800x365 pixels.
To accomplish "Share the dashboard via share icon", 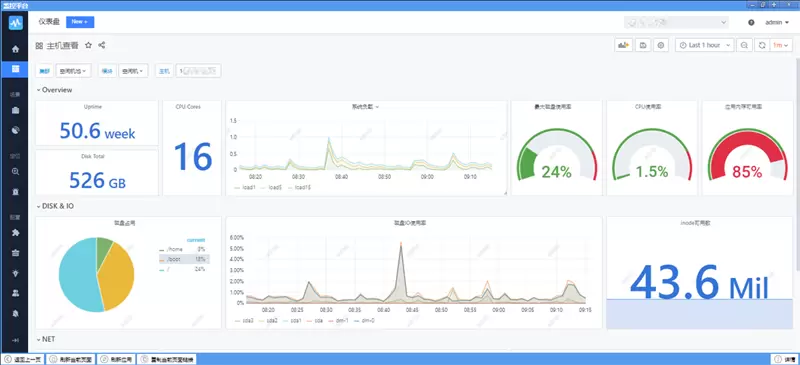I will [x=102, y=45].
